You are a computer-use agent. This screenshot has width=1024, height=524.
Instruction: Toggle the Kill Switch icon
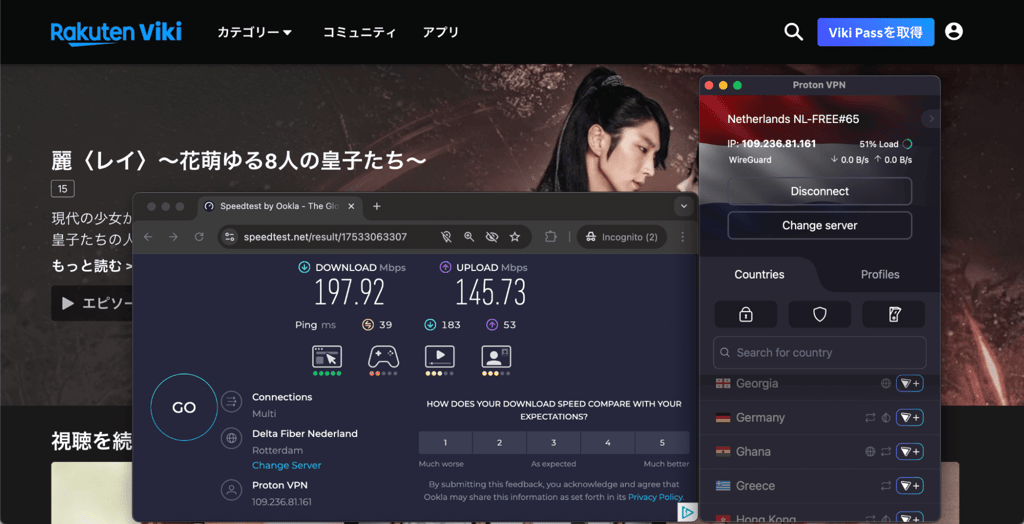coord(893,314)
